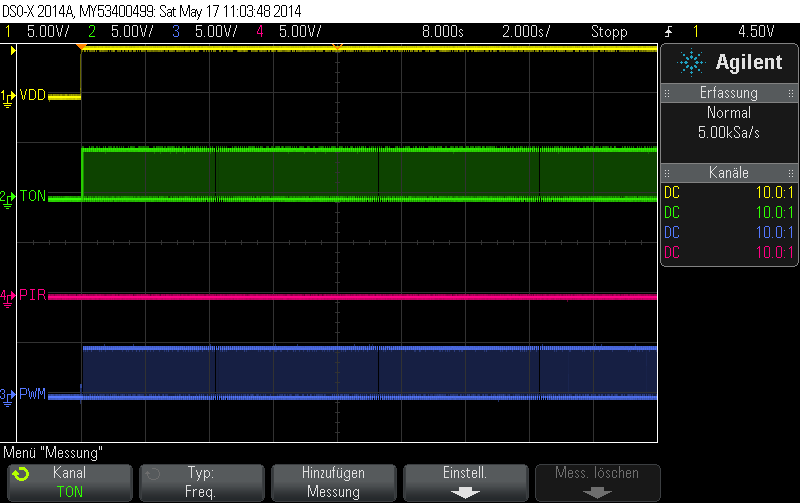
Task: Open the Erfassung panel header
Action: (728, 93)
